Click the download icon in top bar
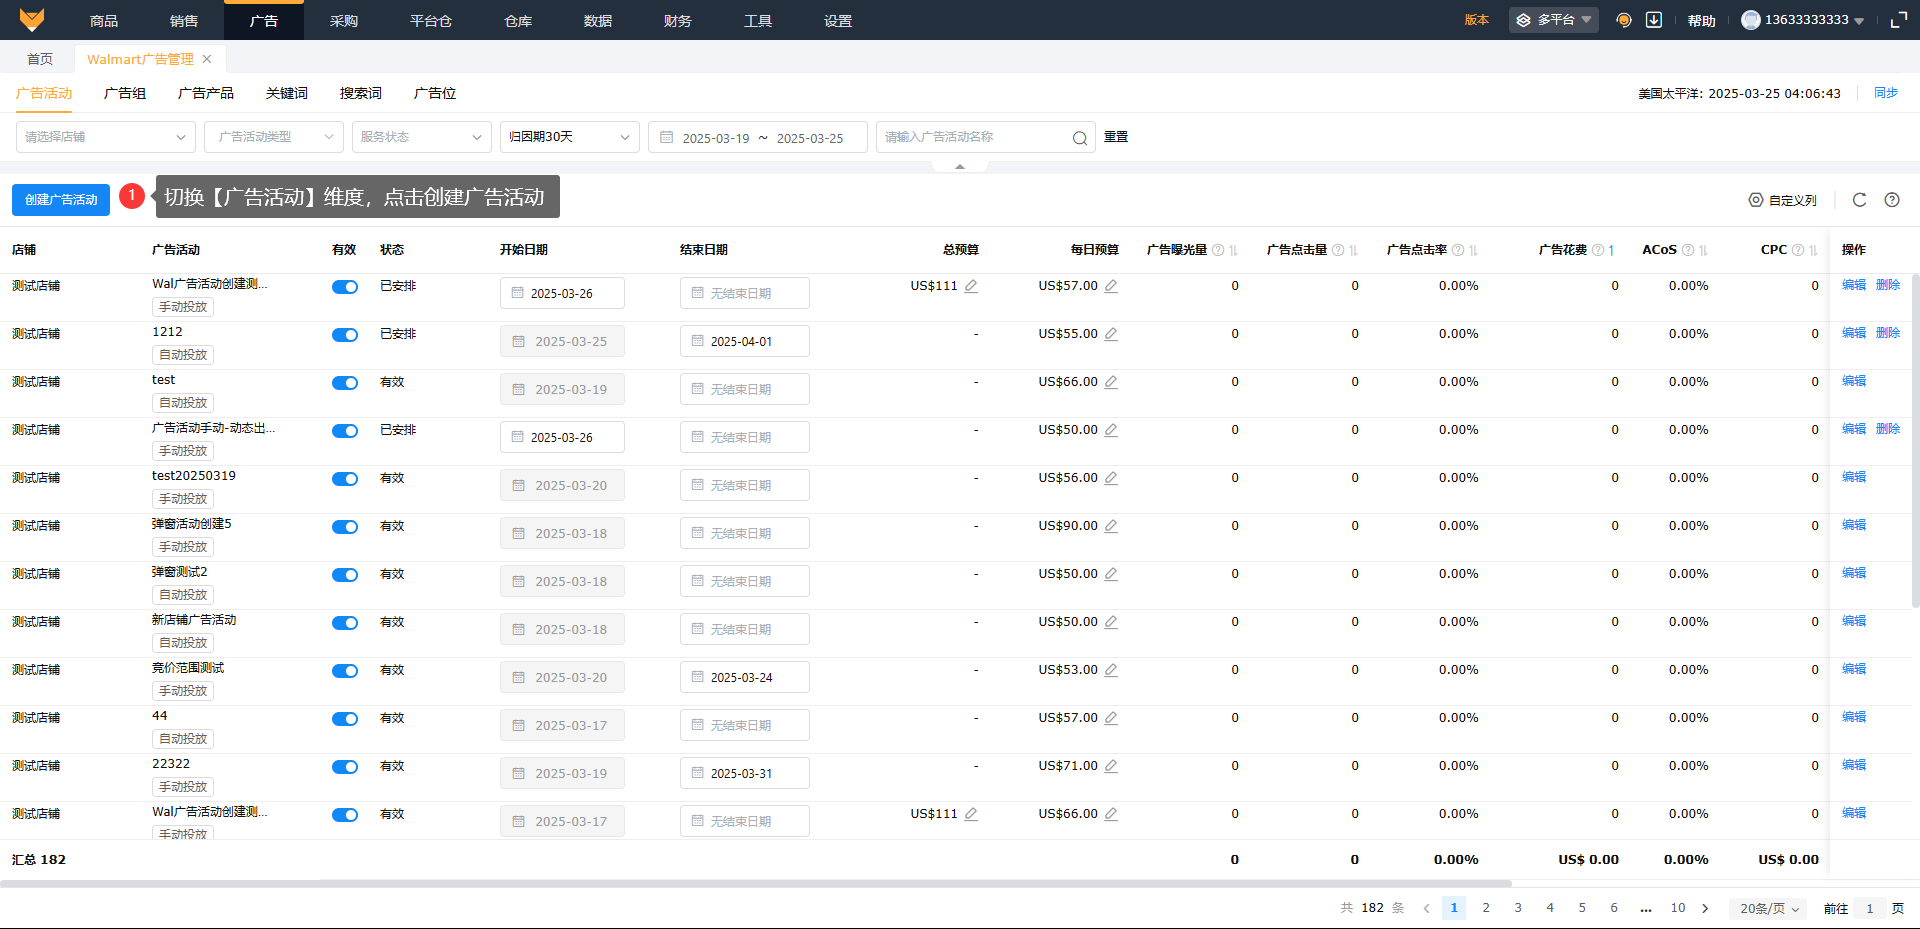This screenshot has width=1920, height=929. pos(1654,20)
